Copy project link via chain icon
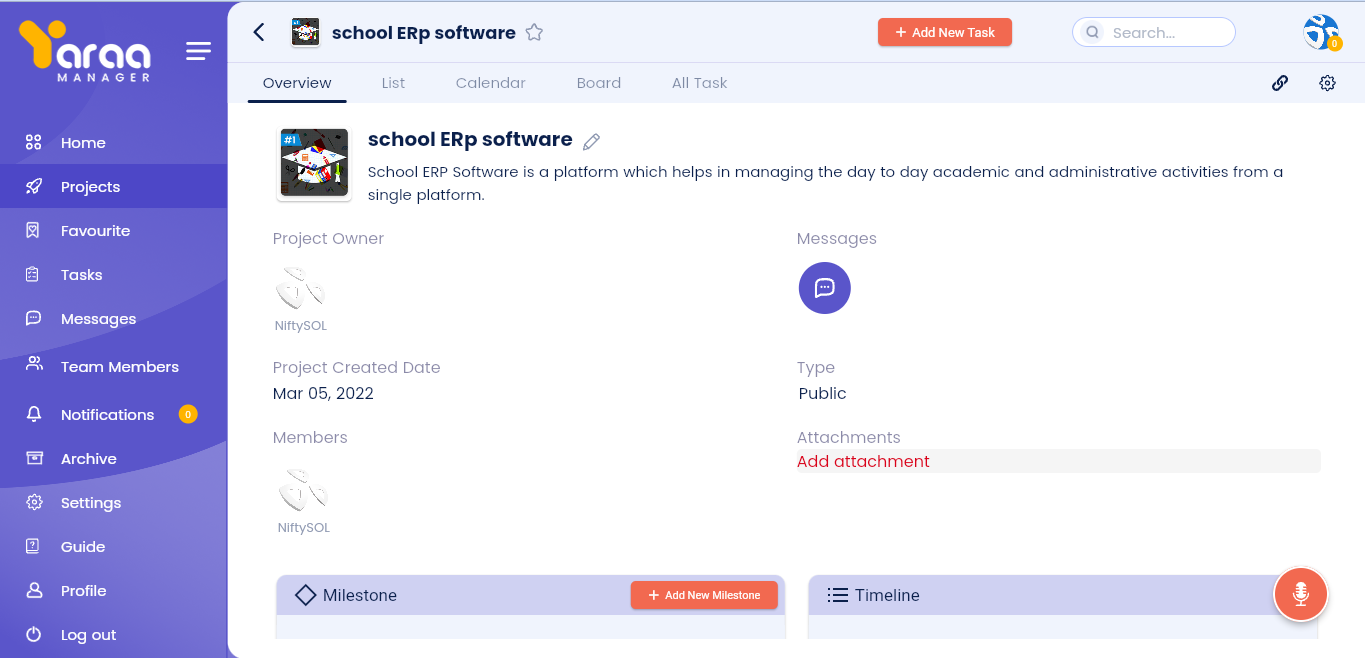 point(1279,83)
